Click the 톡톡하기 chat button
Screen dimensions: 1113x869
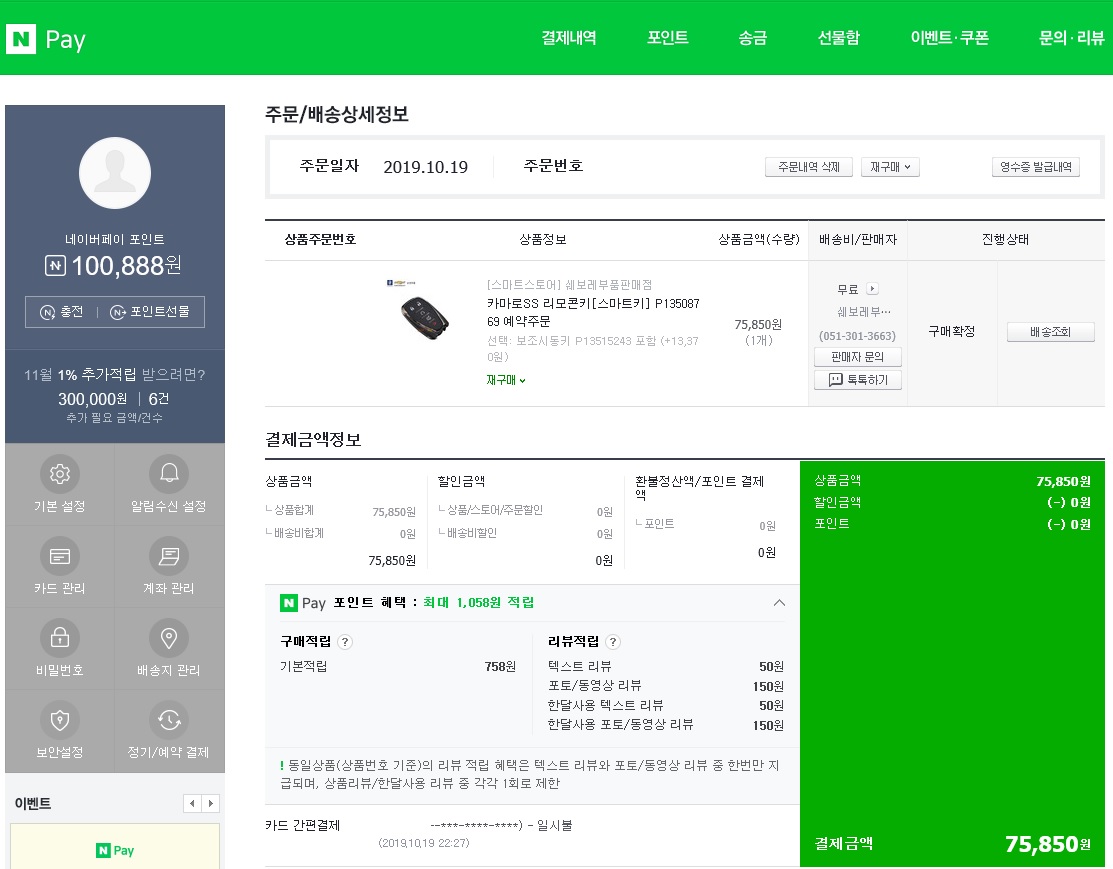[x=857, y=380]
